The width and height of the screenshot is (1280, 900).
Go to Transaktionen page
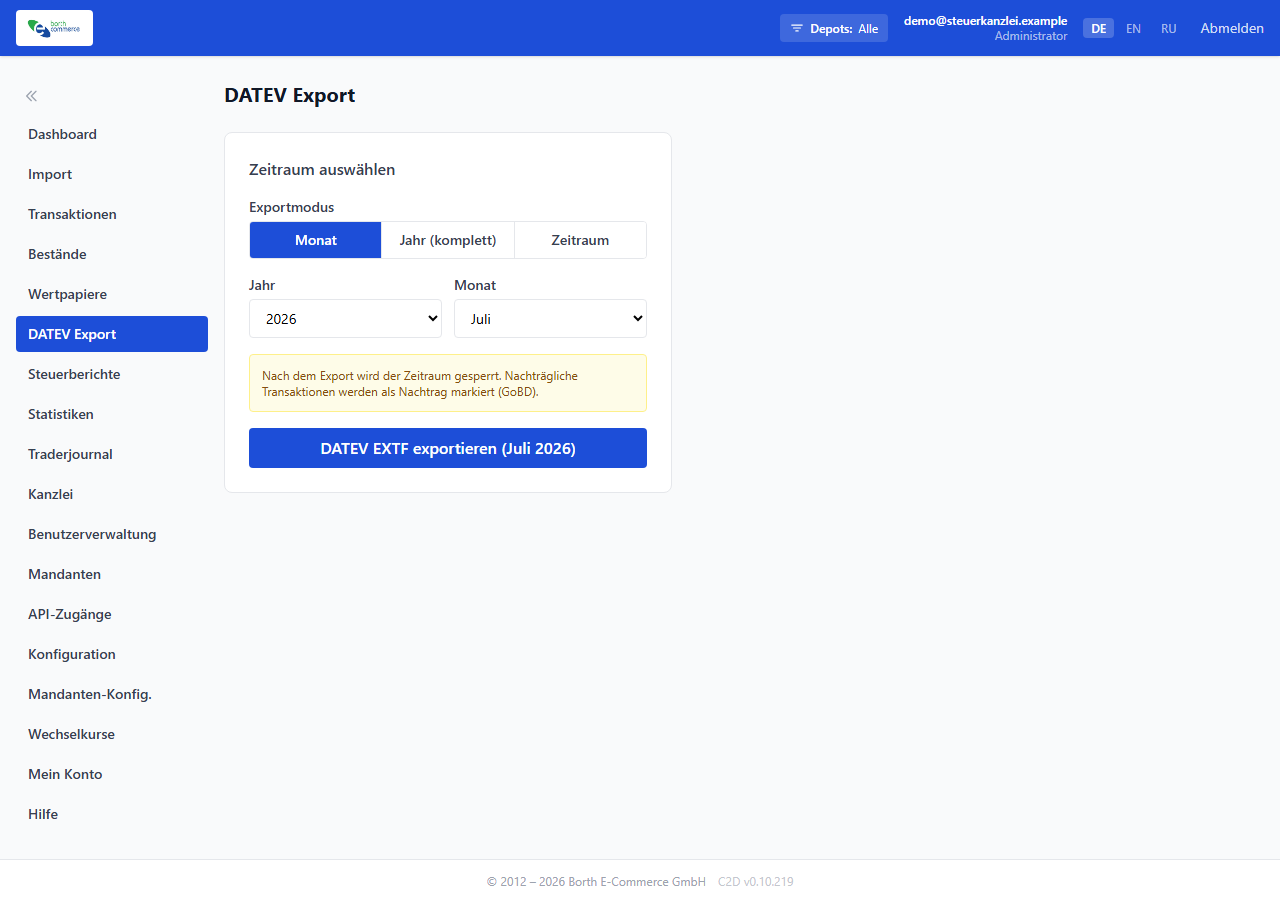pyautogui.click(x=112, y=214)
